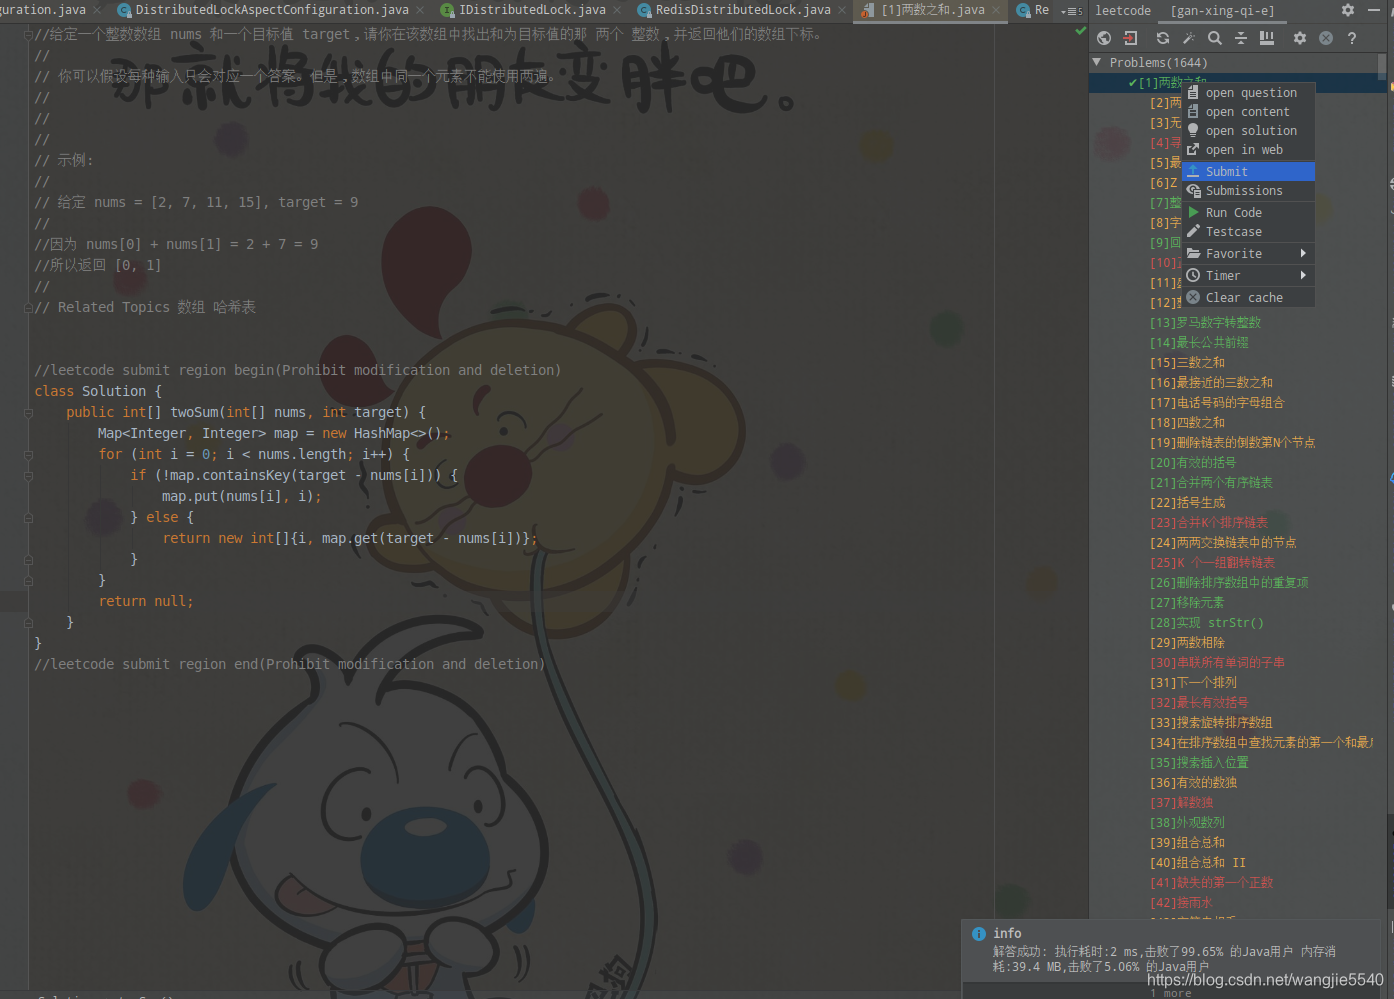This screenshot has width=1394, height=999.
Task: Choose open content from context menu
Action: 1249,112
